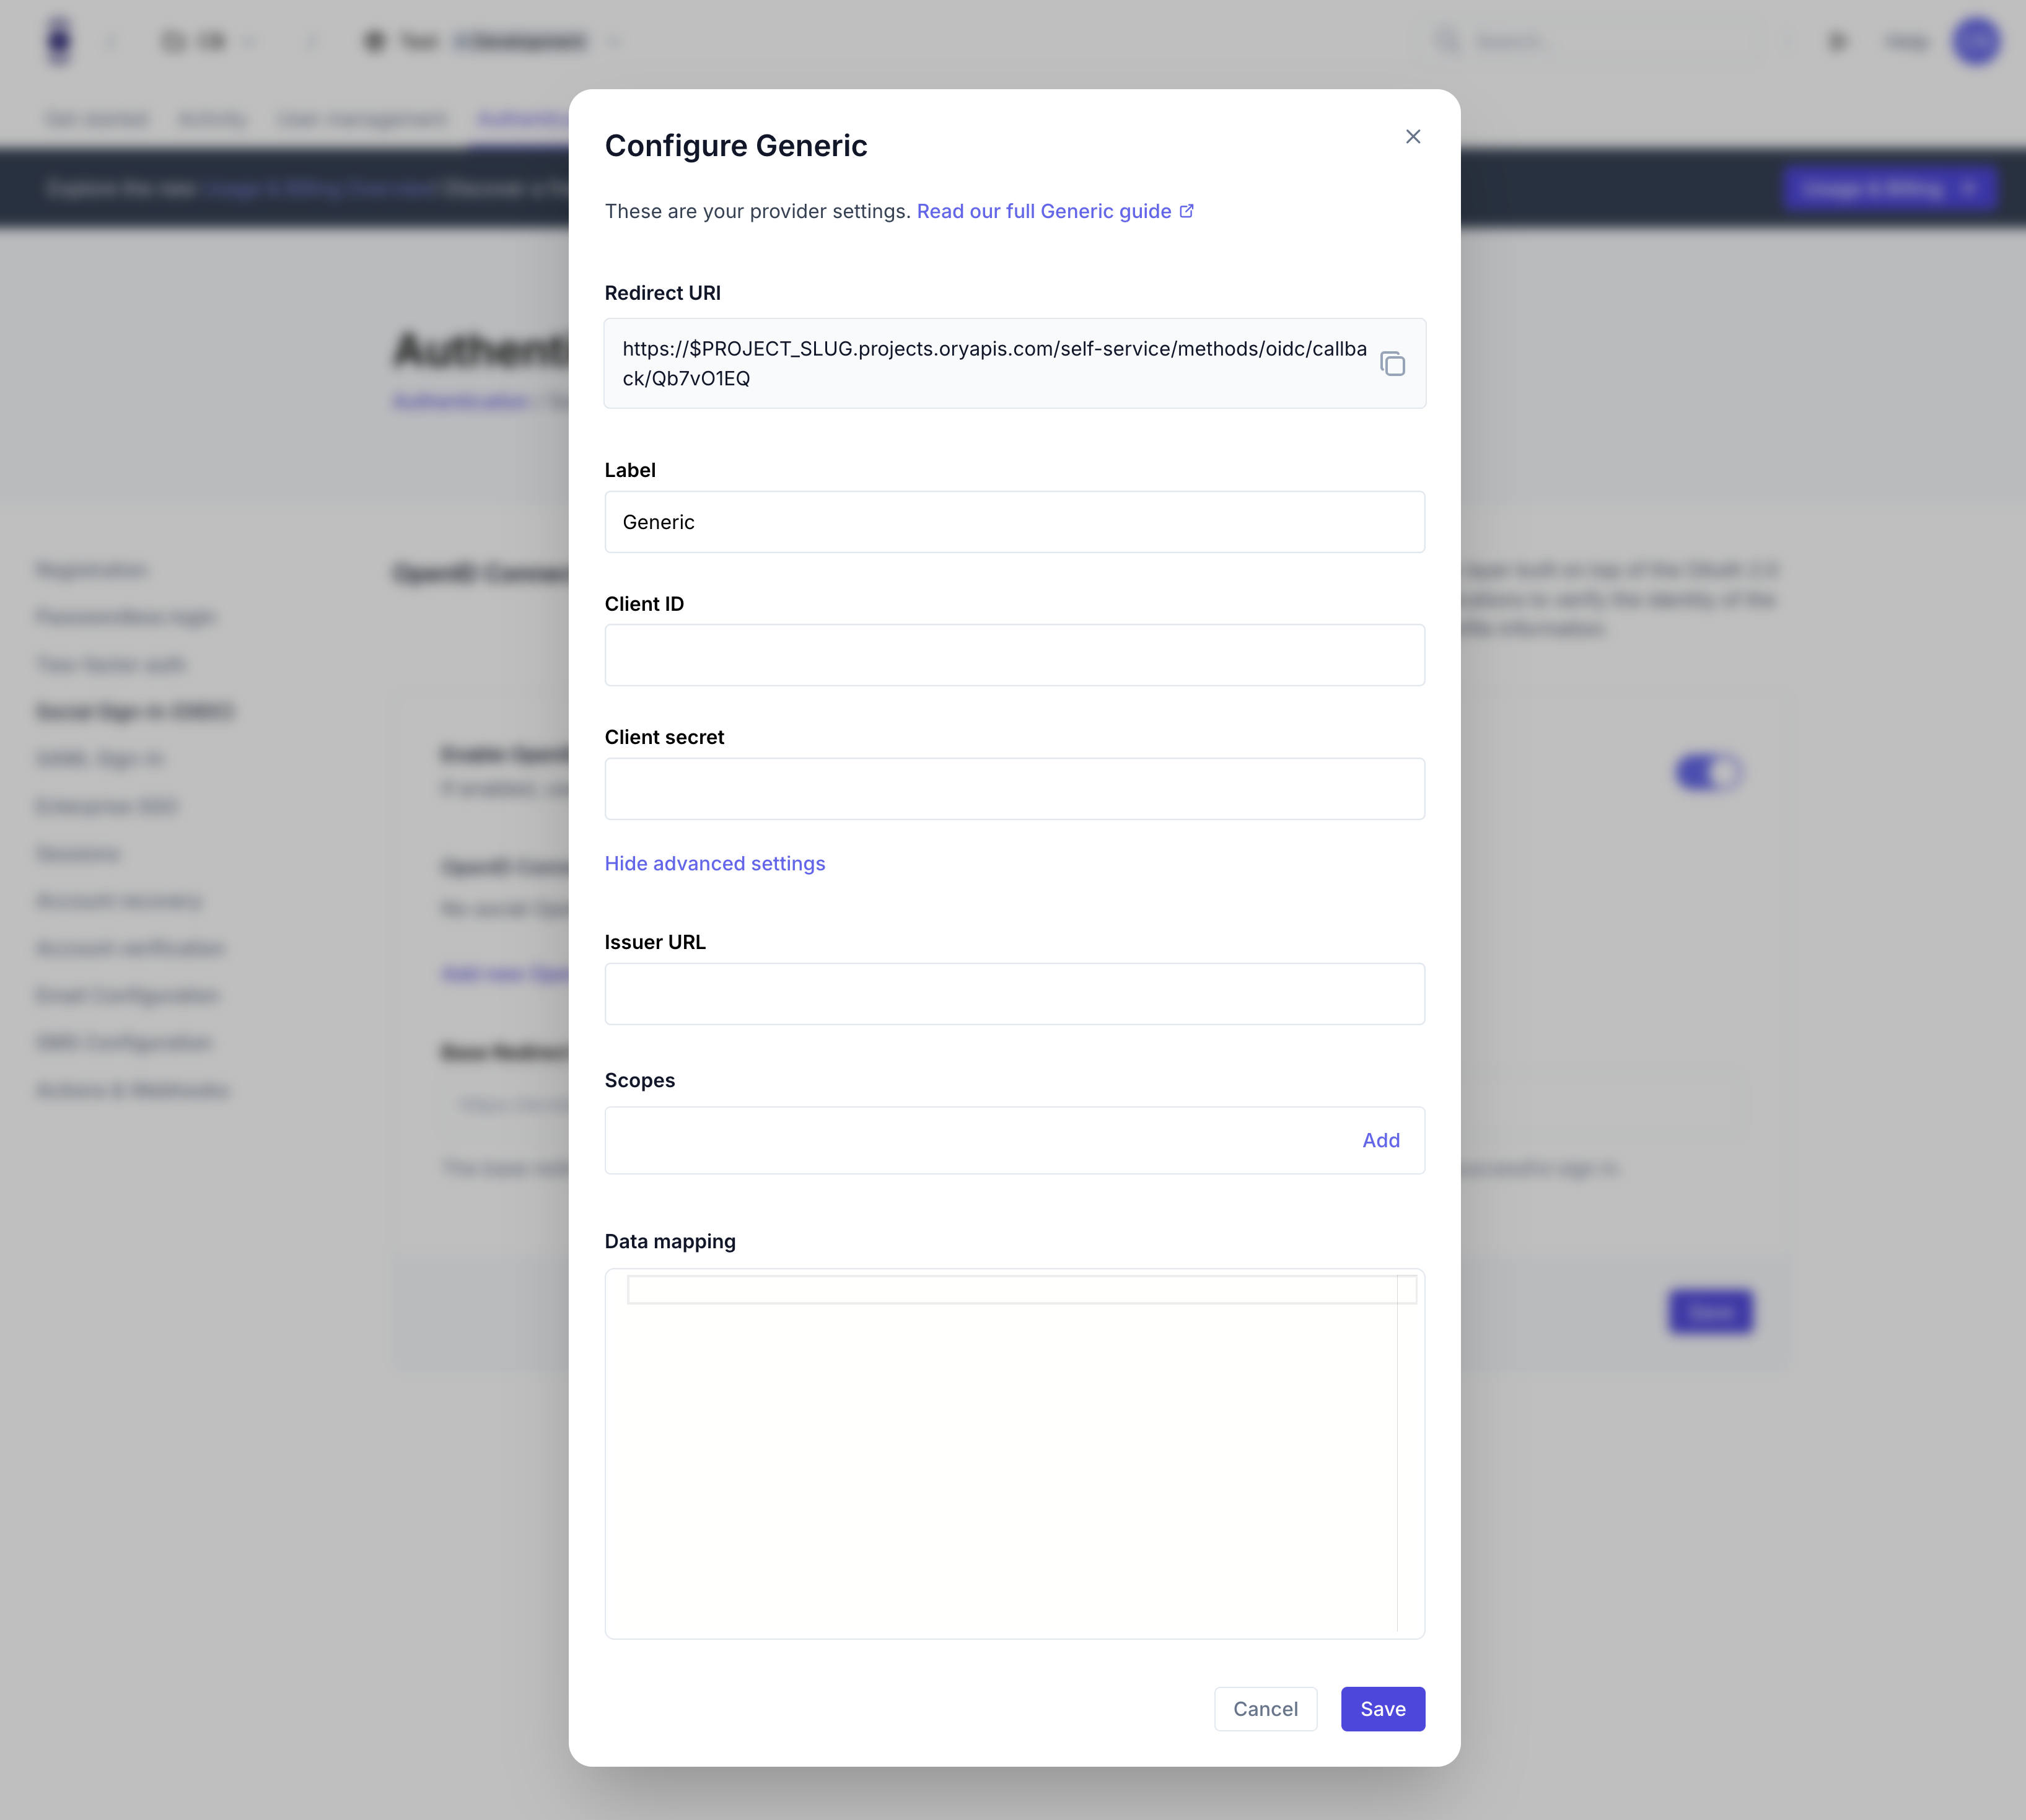Open the Read our full Generic guide link

click(1044, 210)
